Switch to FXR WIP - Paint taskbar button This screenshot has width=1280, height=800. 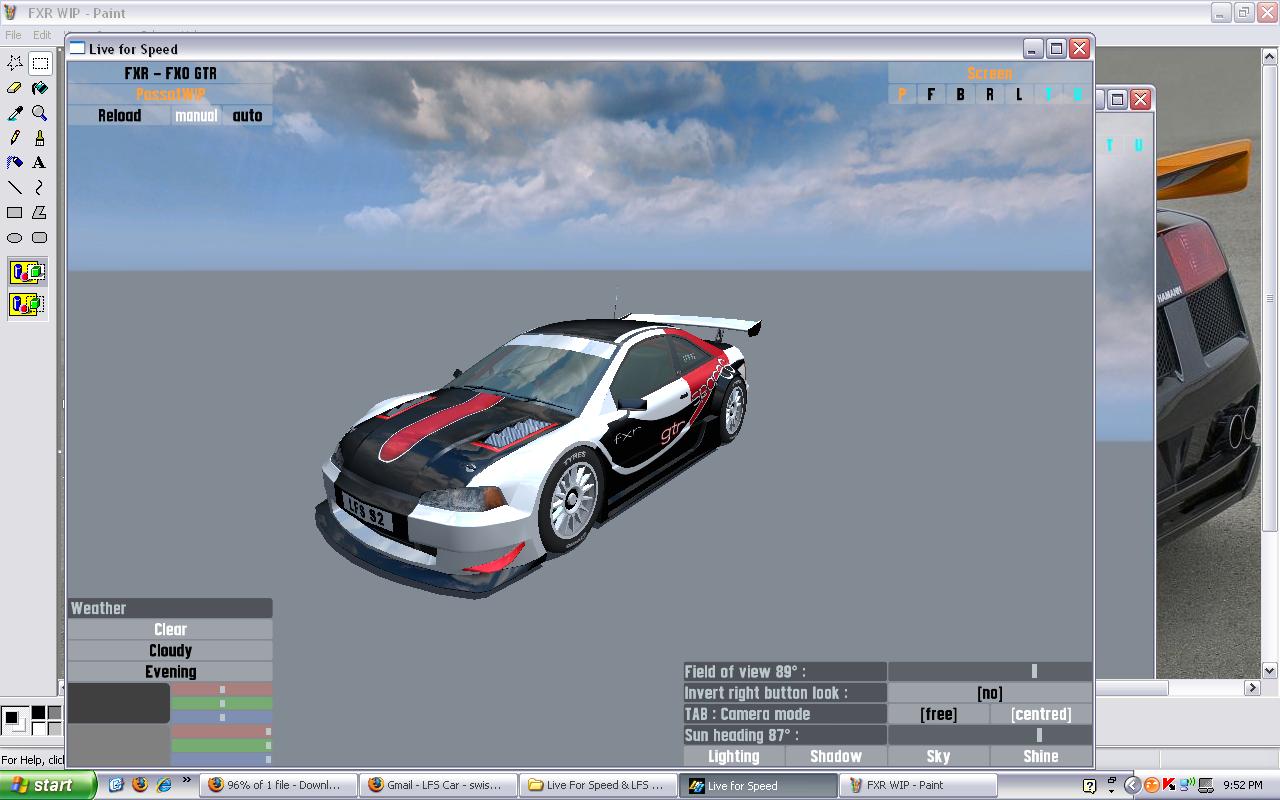(919, 785)
